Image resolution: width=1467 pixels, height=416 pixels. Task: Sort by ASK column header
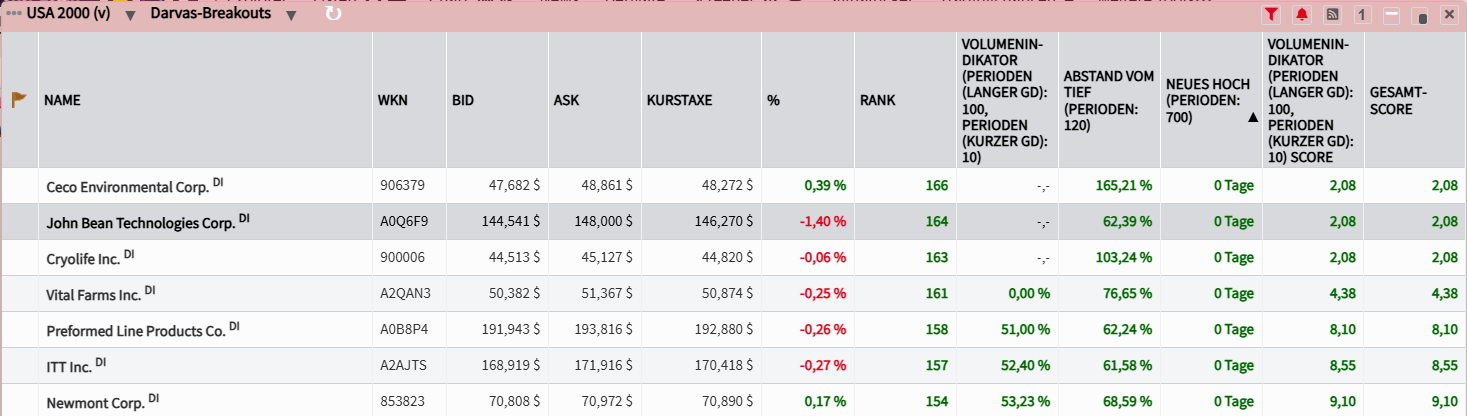point(566,101)
